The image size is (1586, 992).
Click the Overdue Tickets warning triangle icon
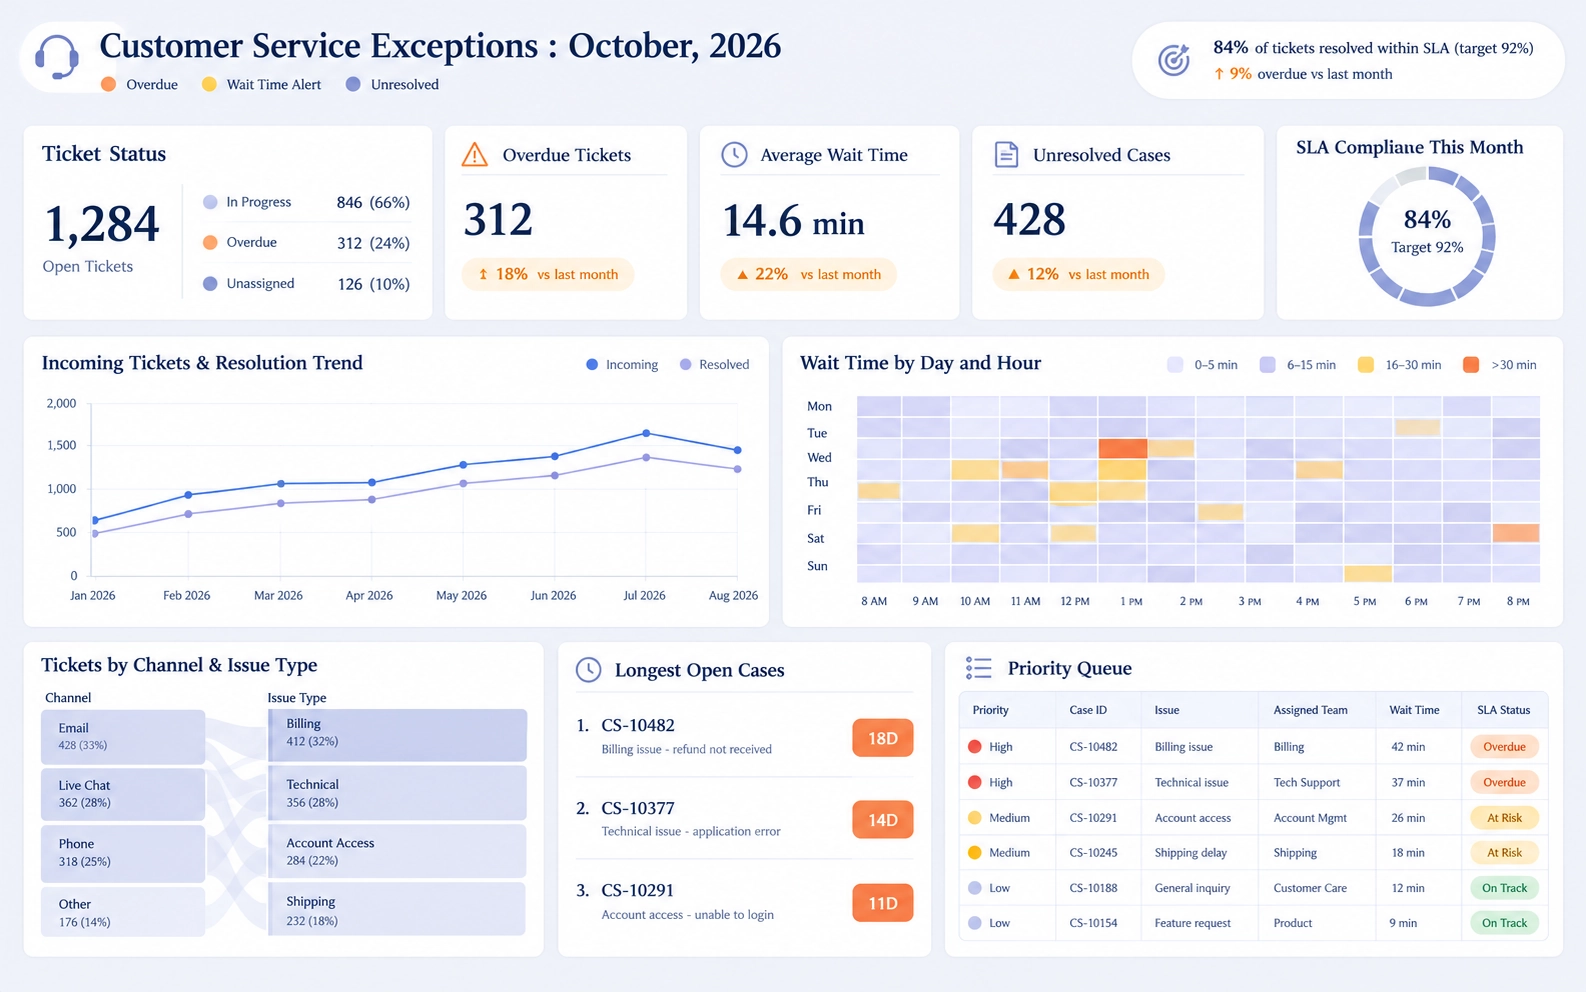(x=475, y=155)
